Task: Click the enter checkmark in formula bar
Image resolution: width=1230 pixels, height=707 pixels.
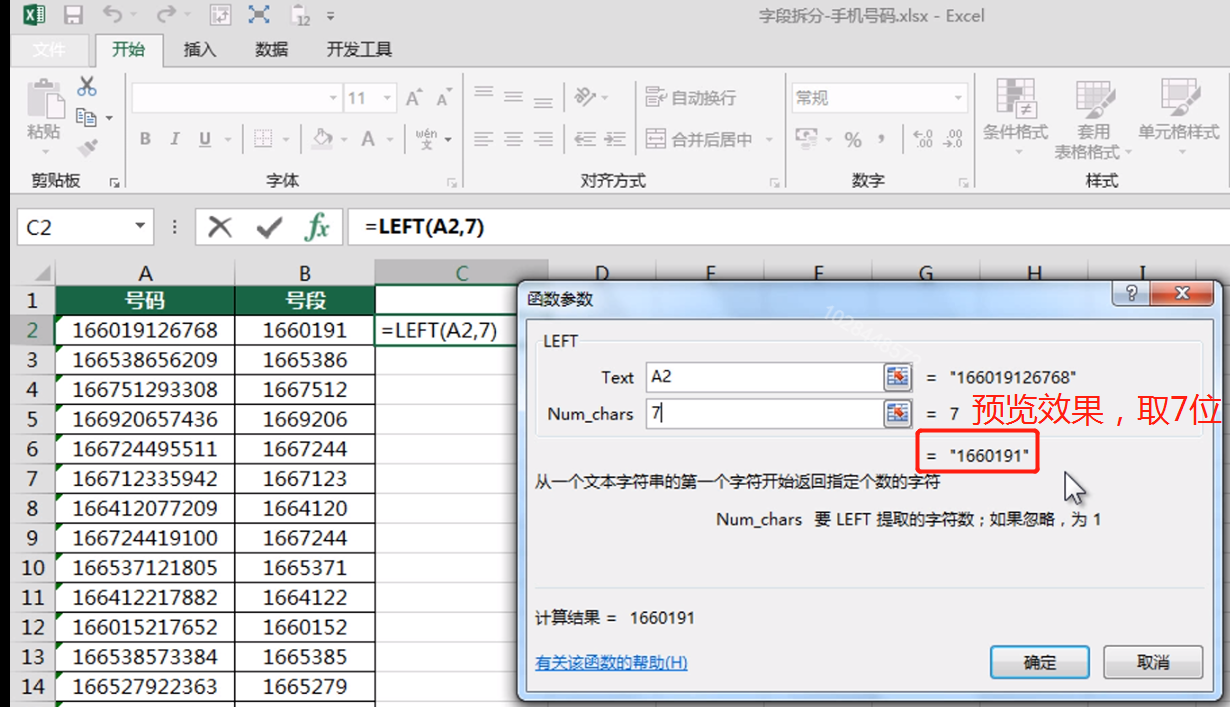Action: tap(269, 227)
